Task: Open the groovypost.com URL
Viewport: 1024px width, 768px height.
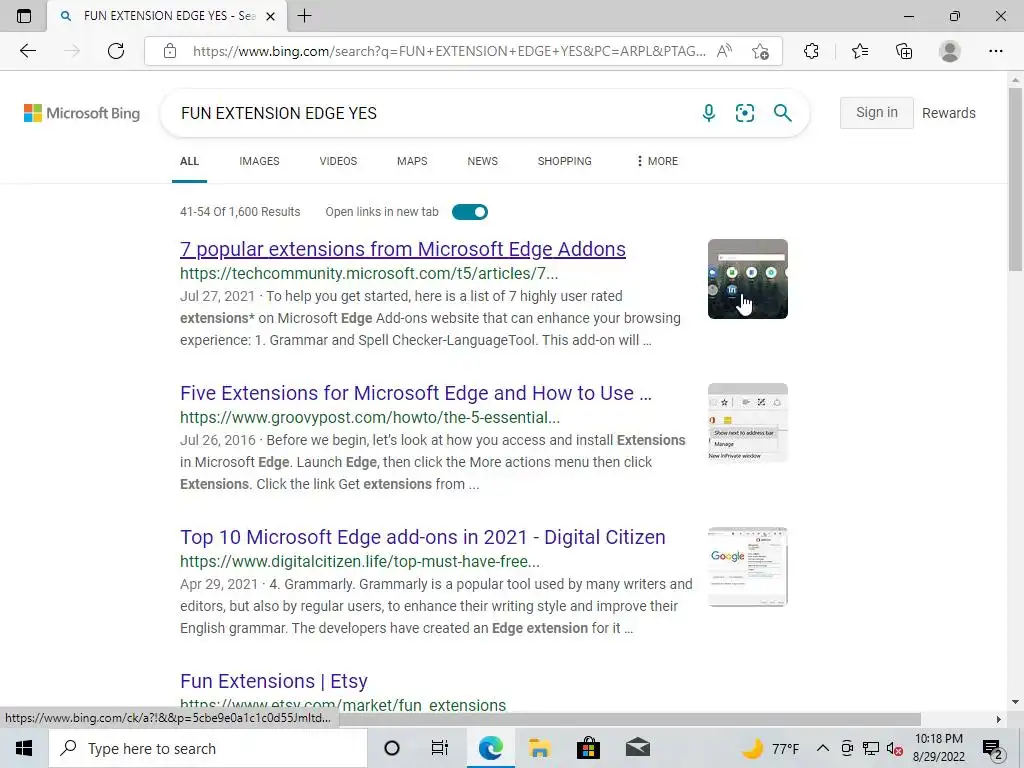Action: tap(370, 417)
